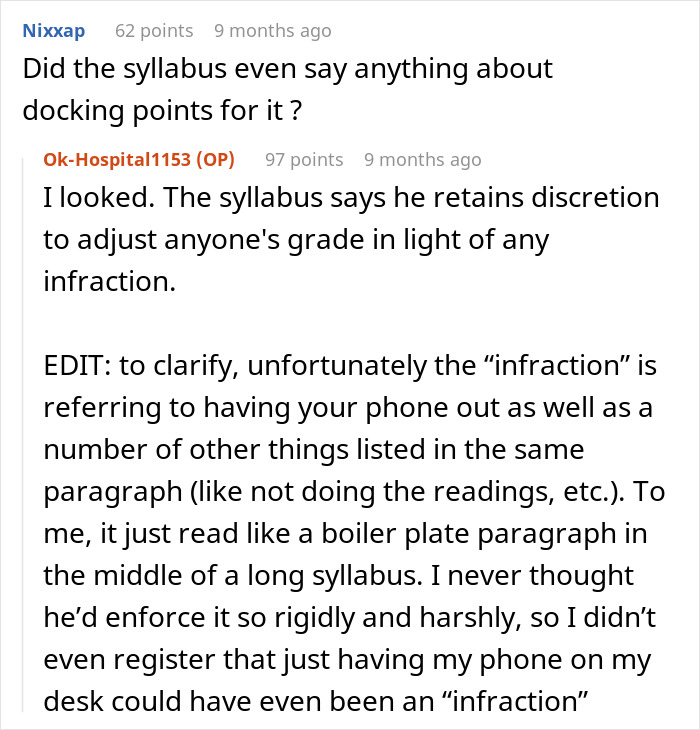Click the (OP) tag beside the username

(x=214, y=160)
